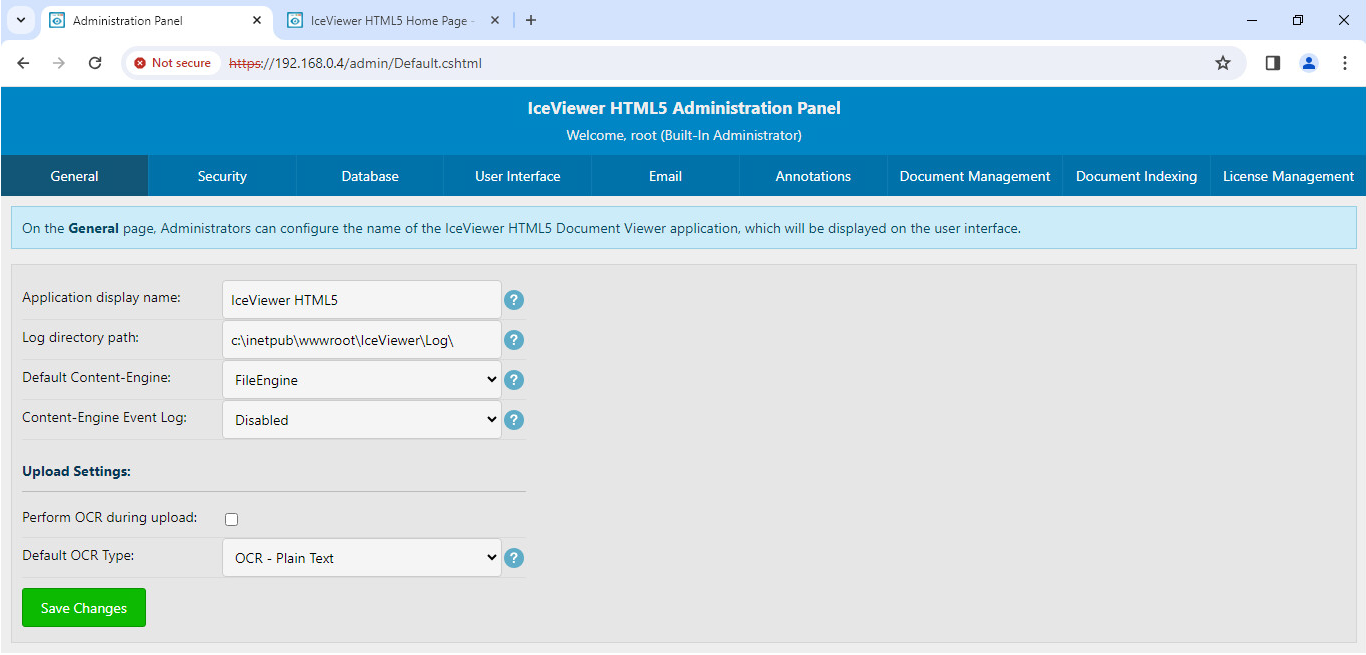
Task: Click help icon for Content-Engine Event Log
Action: (x=514, y=420)
